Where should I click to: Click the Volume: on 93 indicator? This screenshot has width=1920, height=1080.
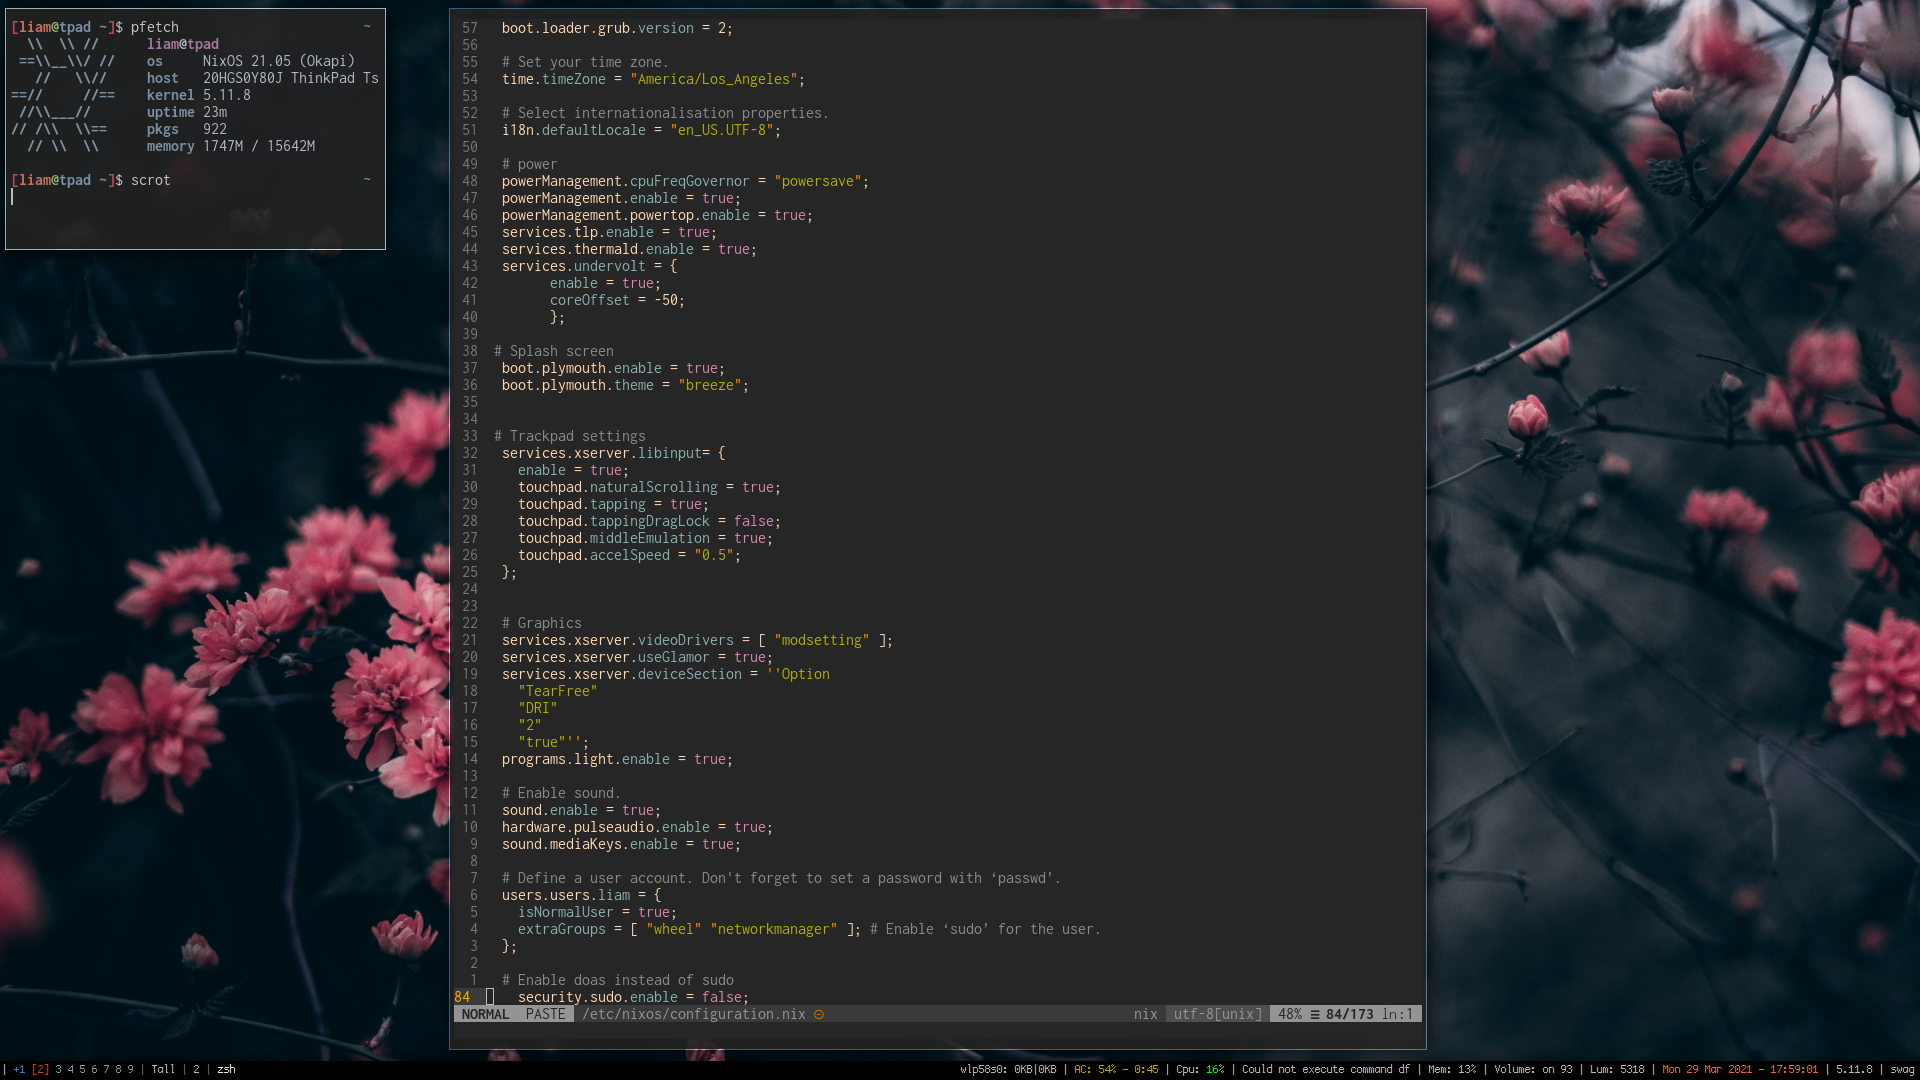click(1533, 1069)
